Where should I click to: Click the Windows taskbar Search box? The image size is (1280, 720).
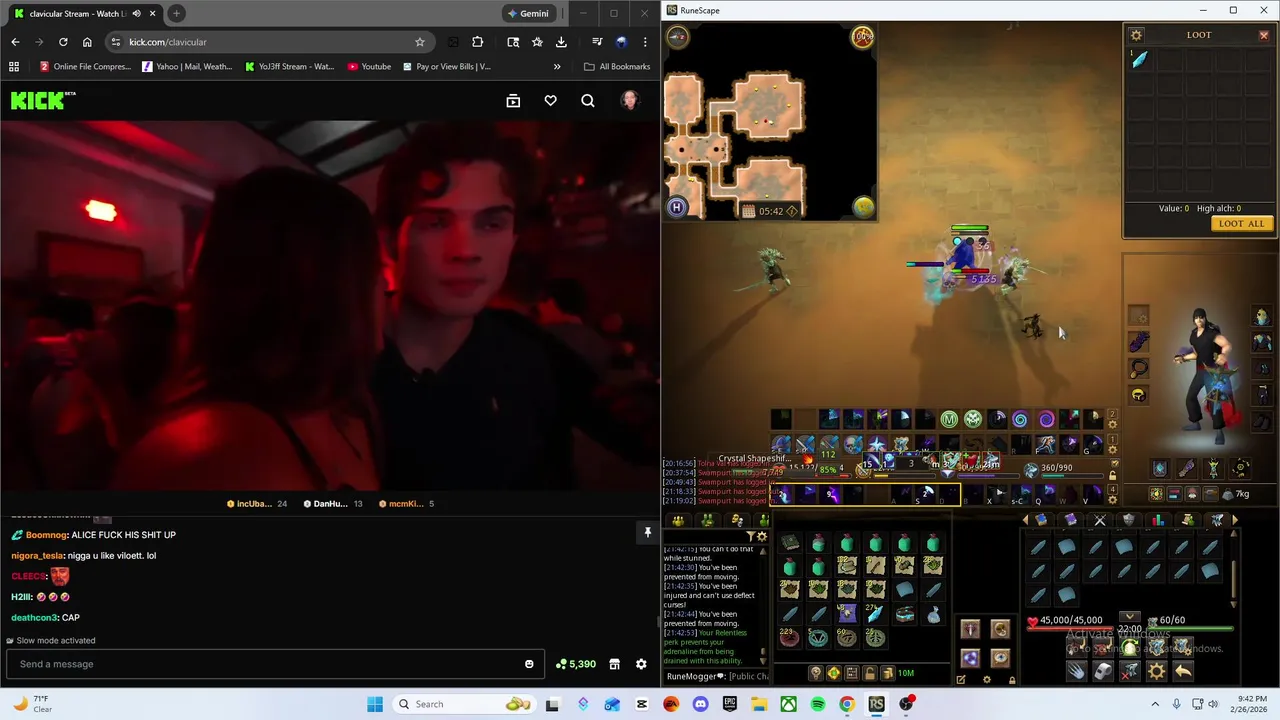(463, 704)
